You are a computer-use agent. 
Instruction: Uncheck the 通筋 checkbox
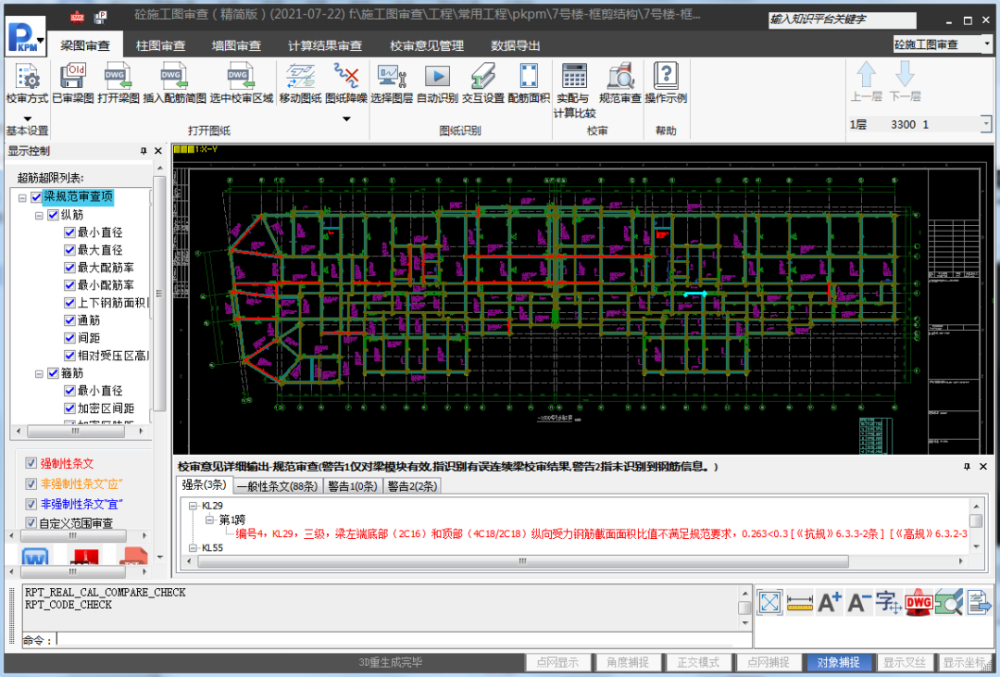coord(70,321)
